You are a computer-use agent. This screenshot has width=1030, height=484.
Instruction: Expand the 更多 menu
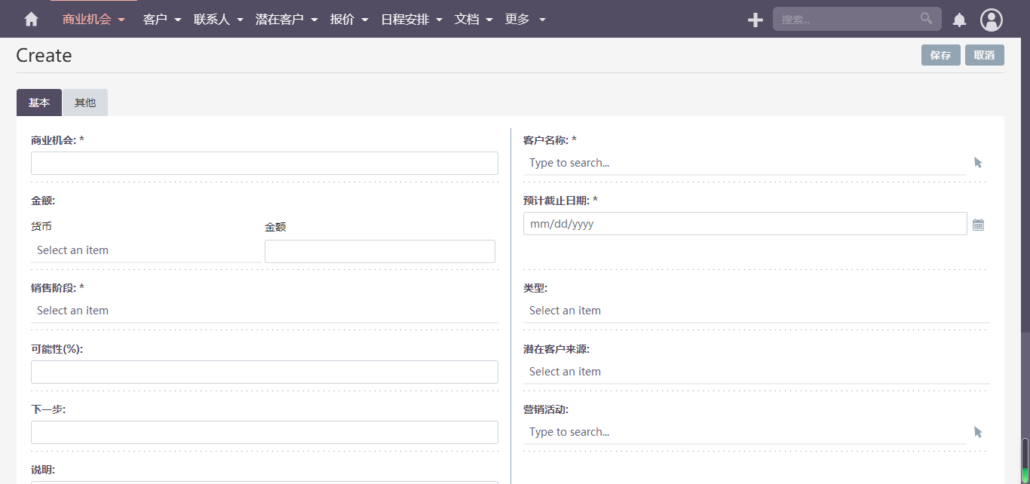click(x=525, y=19)
